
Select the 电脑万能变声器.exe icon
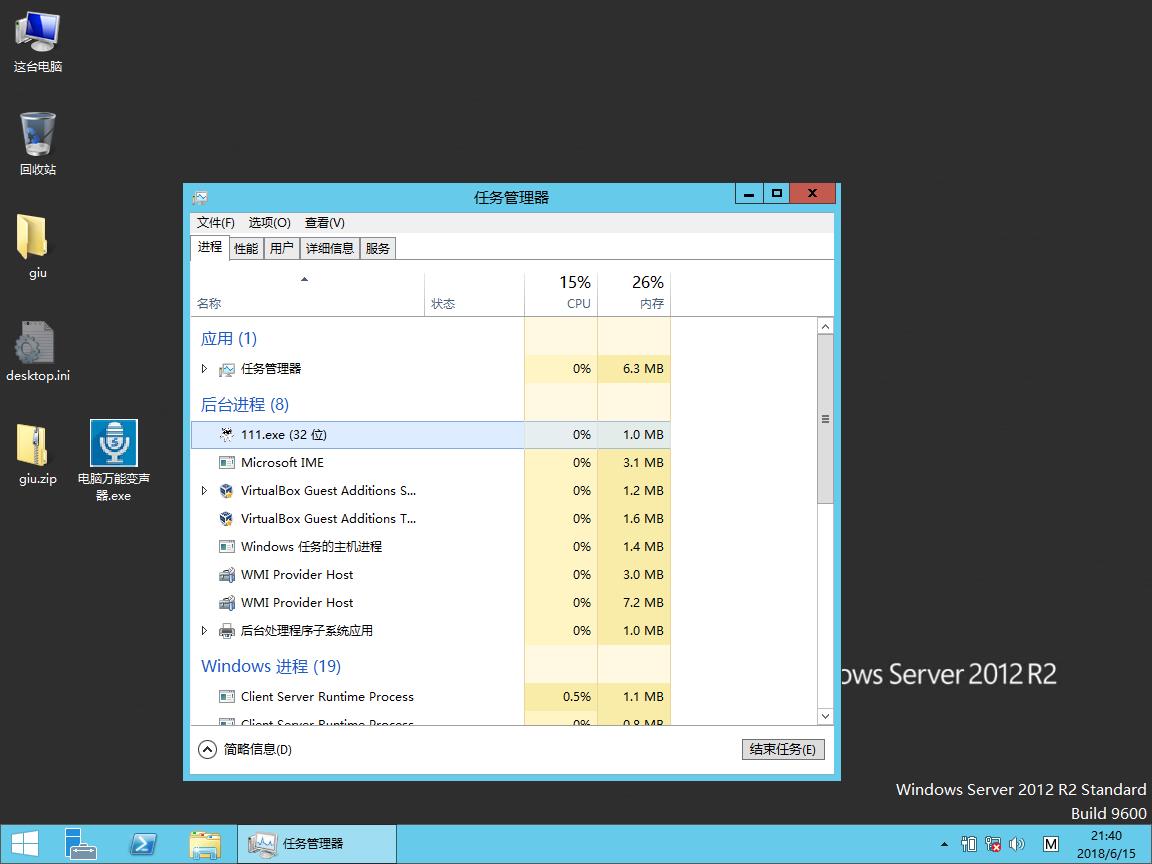tap(114, 443)
